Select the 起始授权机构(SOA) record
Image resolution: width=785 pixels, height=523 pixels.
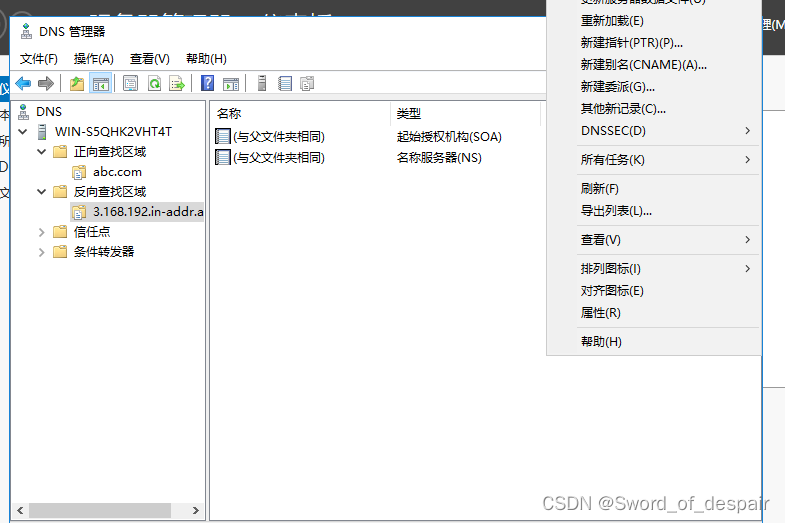449,137
